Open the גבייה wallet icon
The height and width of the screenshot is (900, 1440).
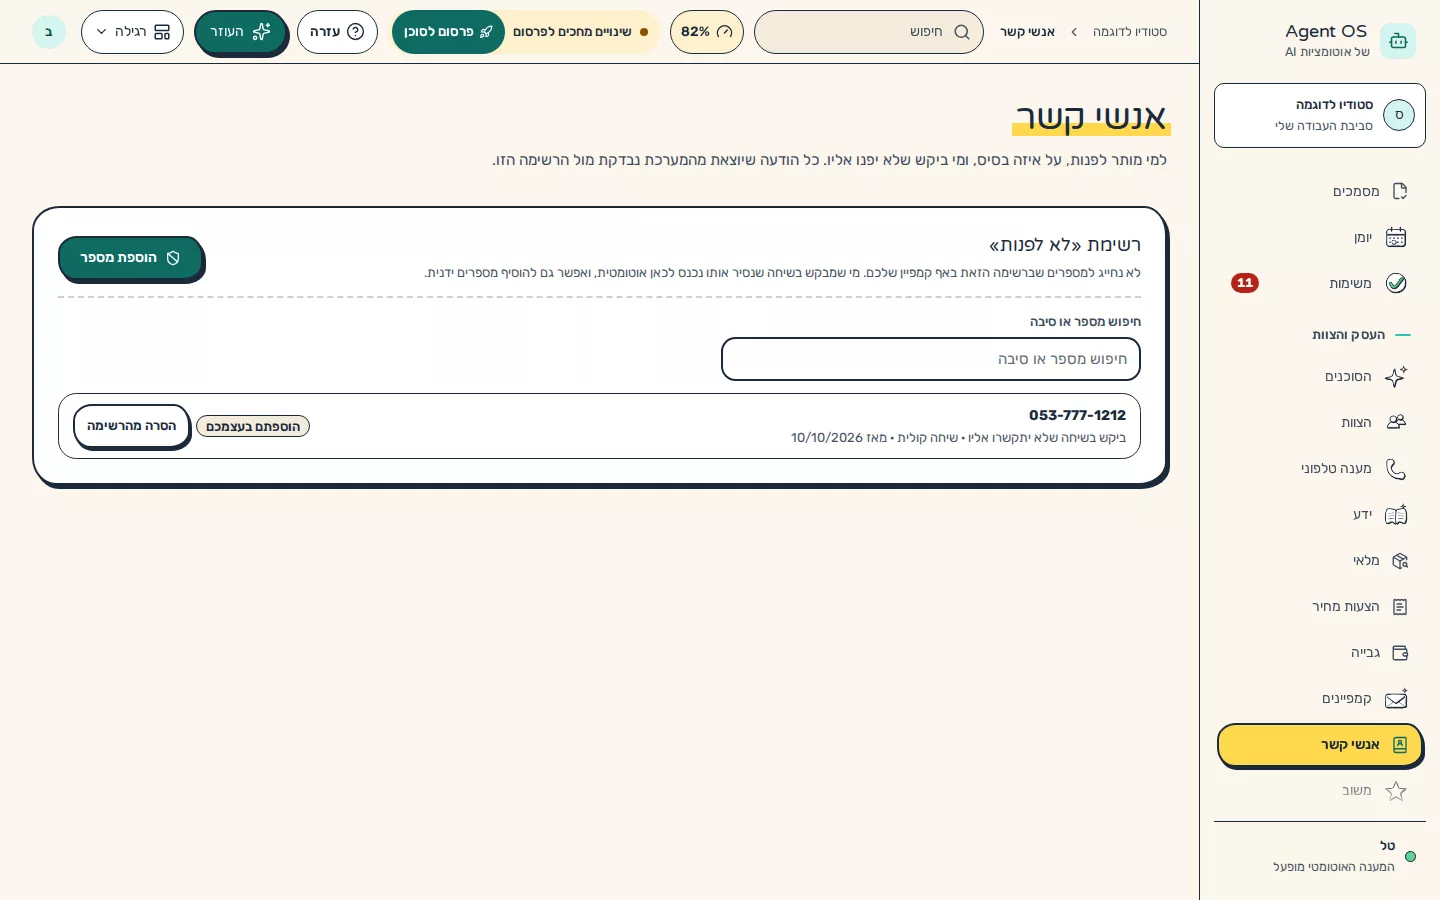point(1400,653)
